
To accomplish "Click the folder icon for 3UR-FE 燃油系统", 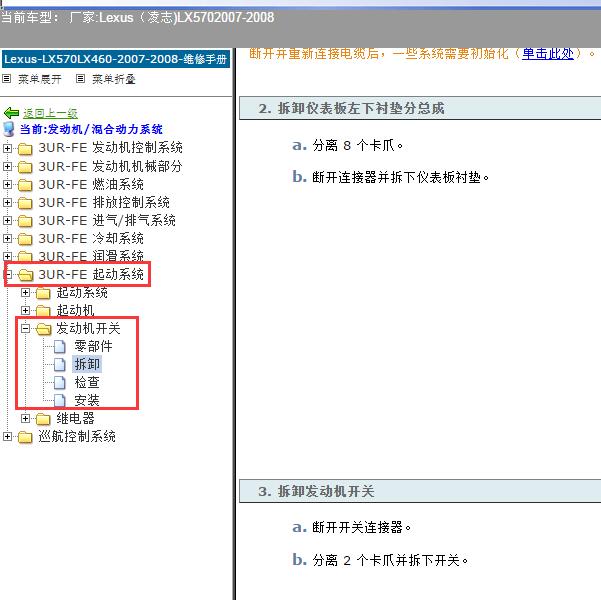I will tap(25, 184).
